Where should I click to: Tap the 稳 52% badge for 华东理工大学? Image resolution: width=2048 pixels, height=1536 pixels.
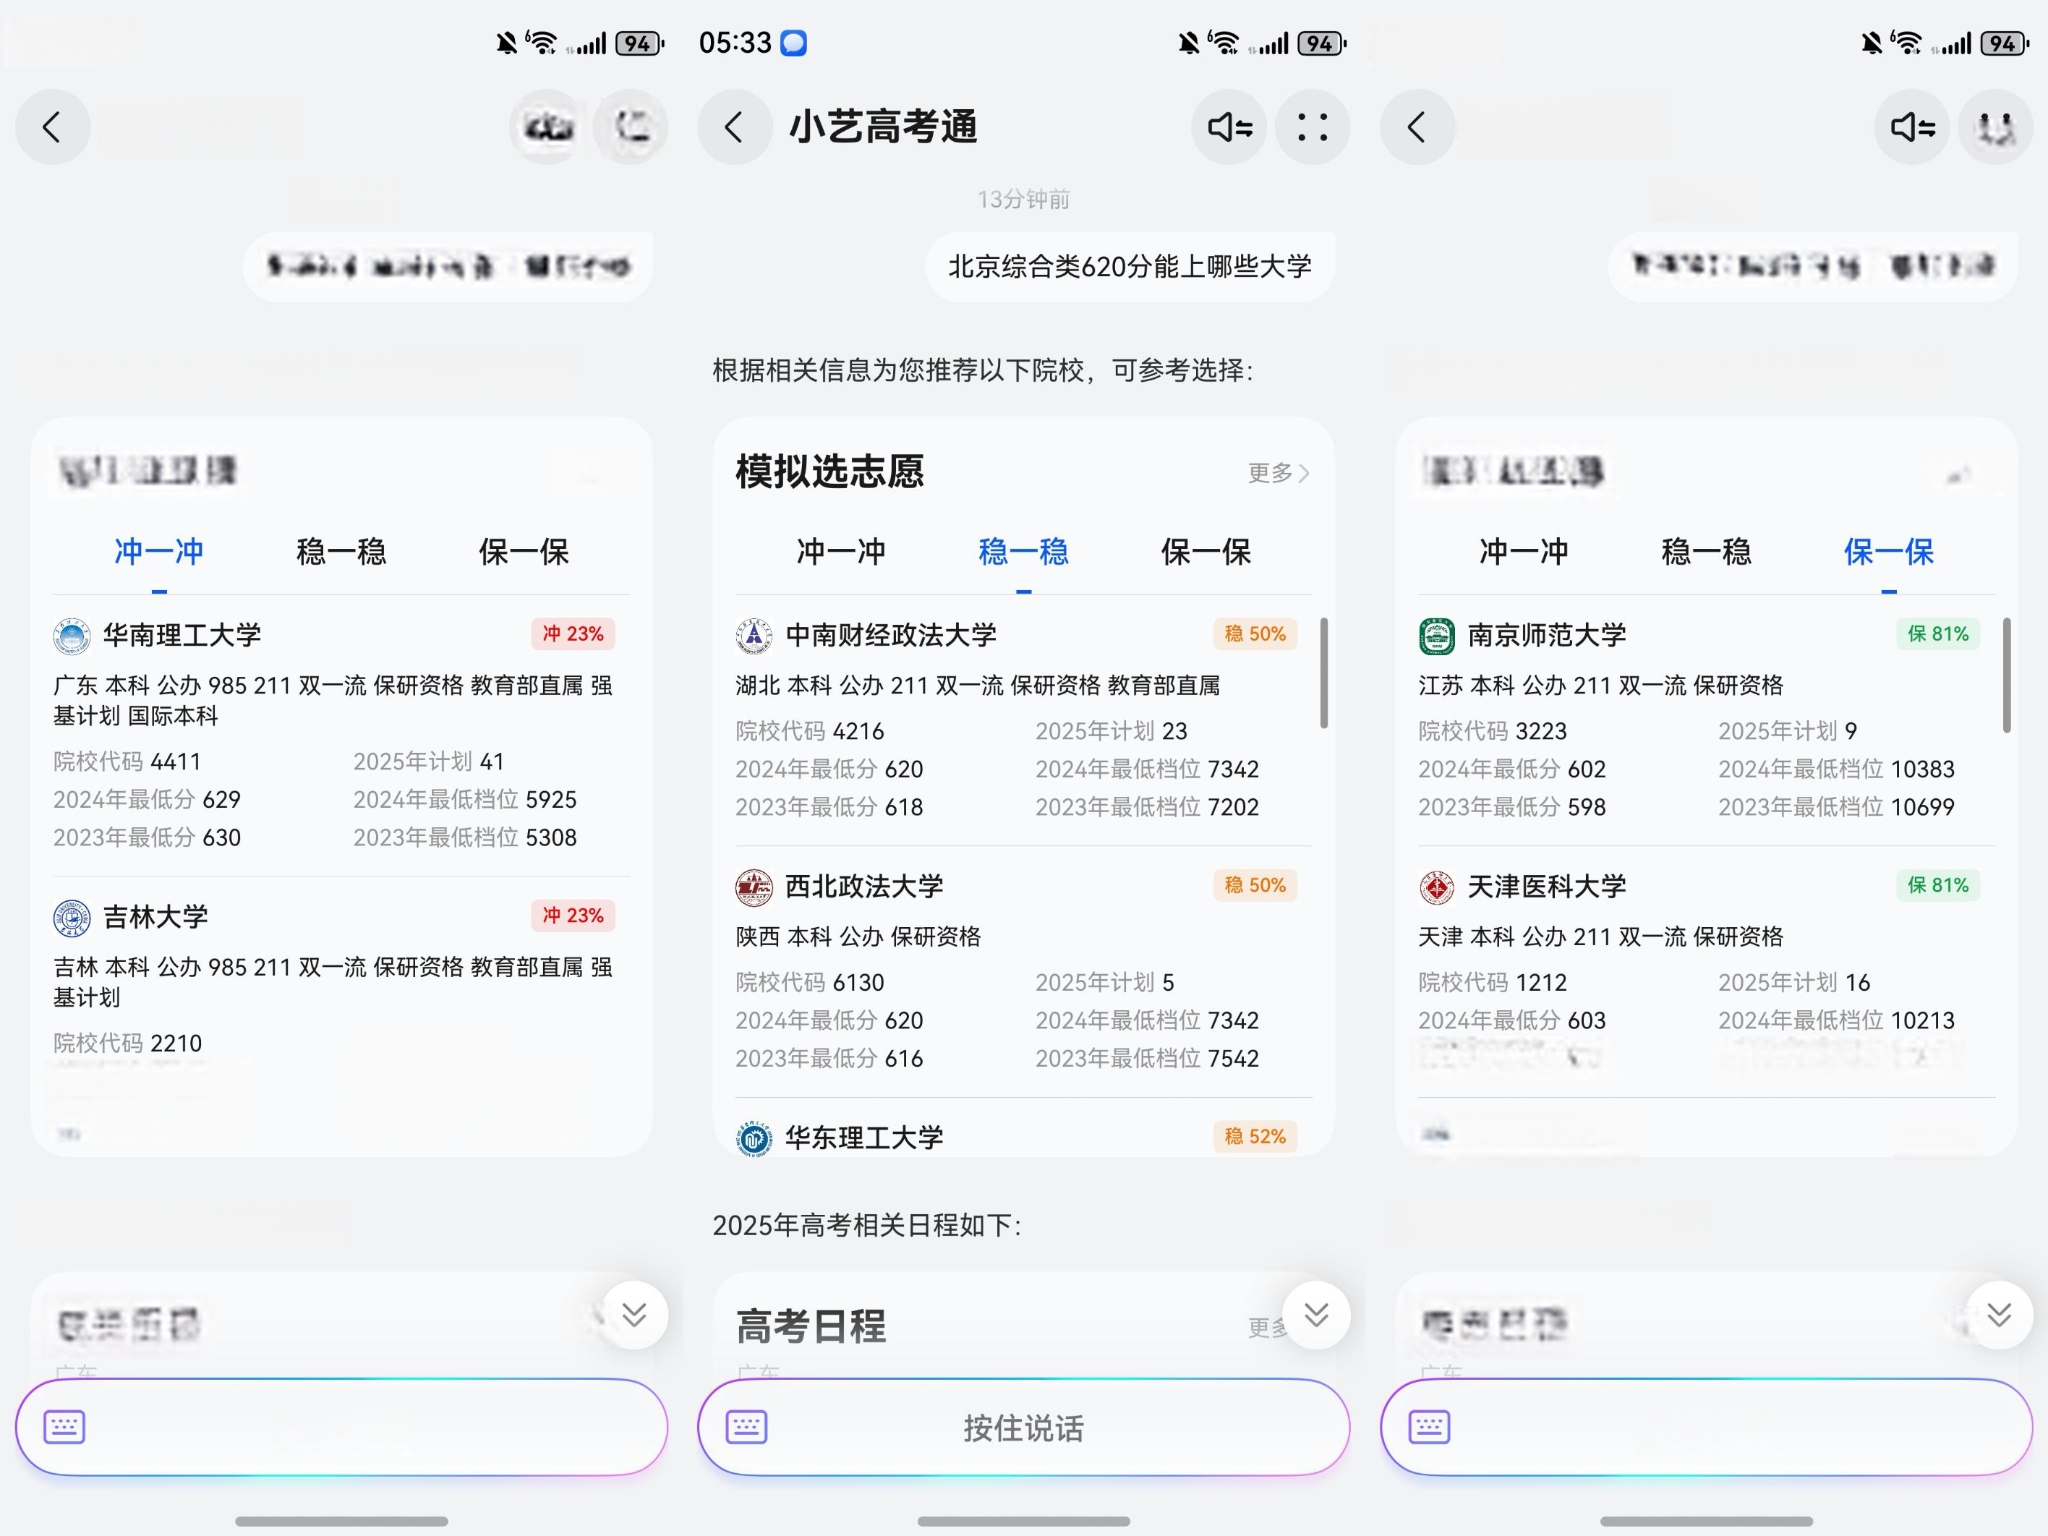coord(1255,1136)
